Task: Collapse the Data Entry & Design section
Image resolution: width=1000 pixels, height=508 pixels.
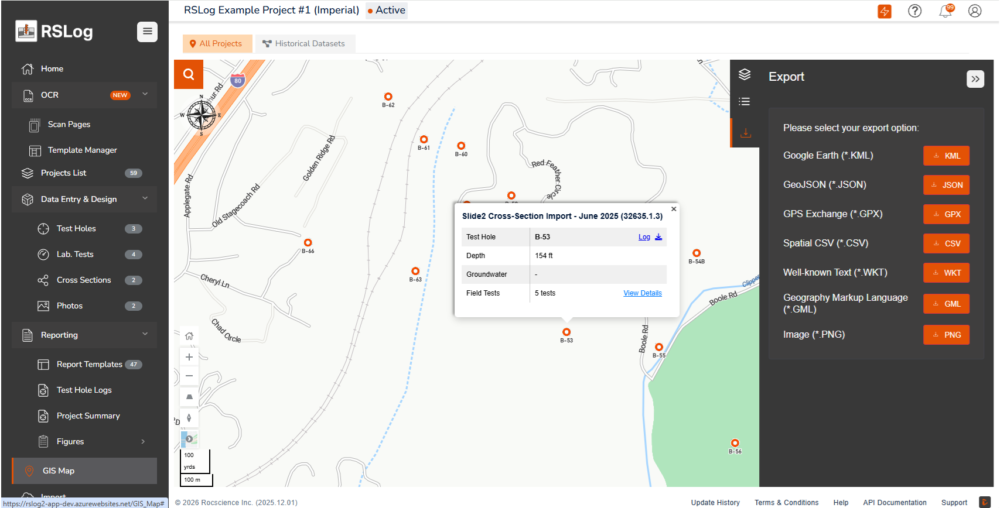Action: [x=145, y=199]
